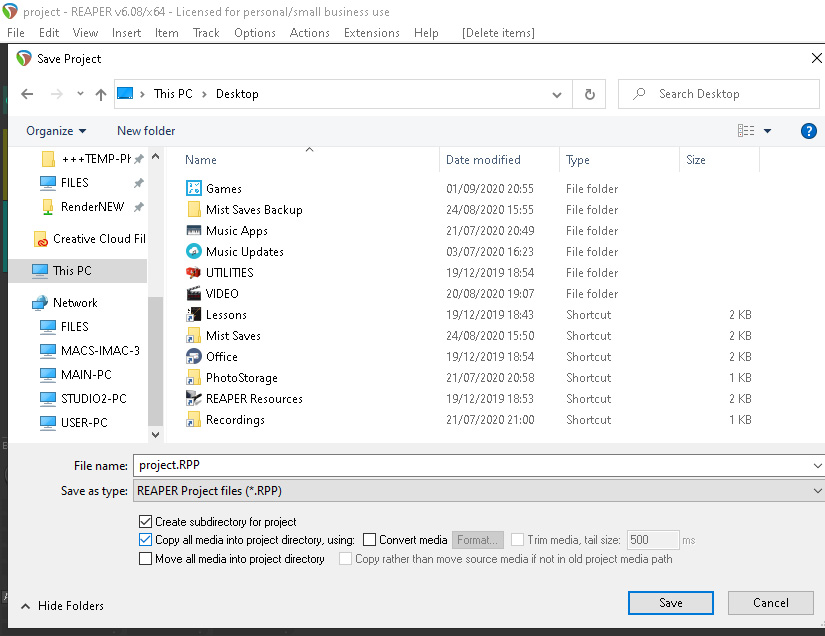Screen dimensions: 825x636
Task: Click the REAPER Resources shortcut icon
Action: 194,399
